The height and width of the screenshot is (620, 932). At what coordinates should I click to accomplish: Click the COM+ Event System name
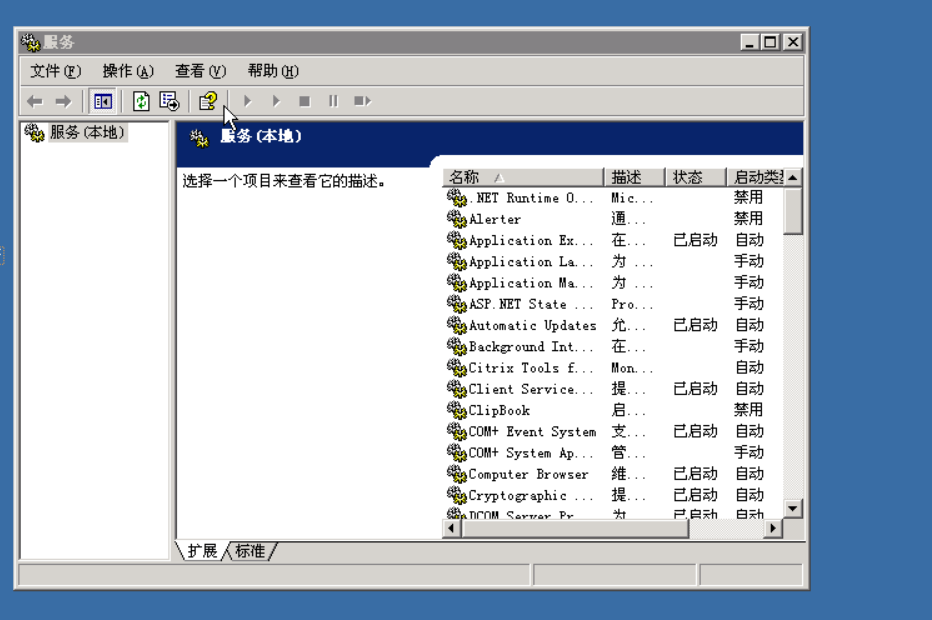point(533,432)
